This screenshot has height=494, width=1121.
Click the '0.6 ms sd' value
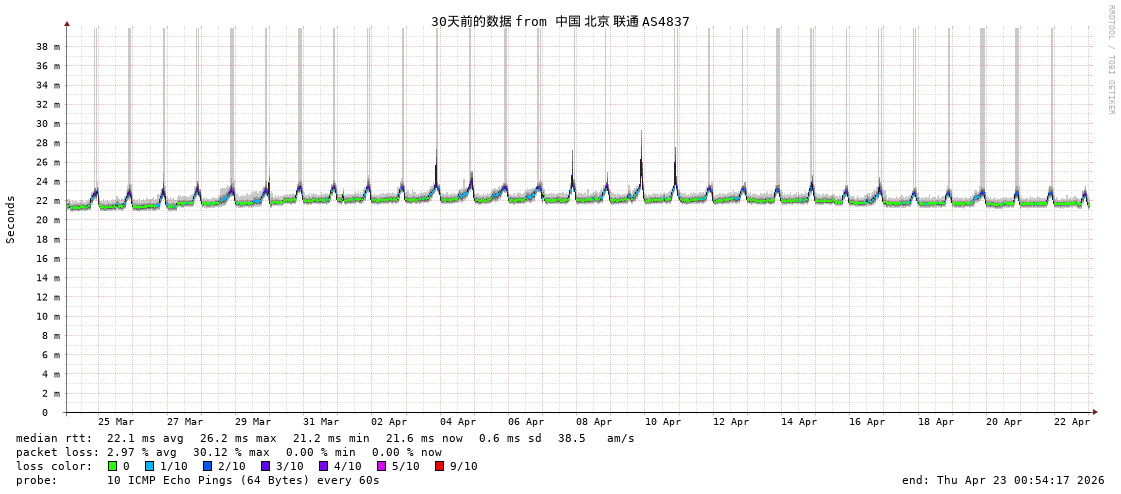point(511,438)
